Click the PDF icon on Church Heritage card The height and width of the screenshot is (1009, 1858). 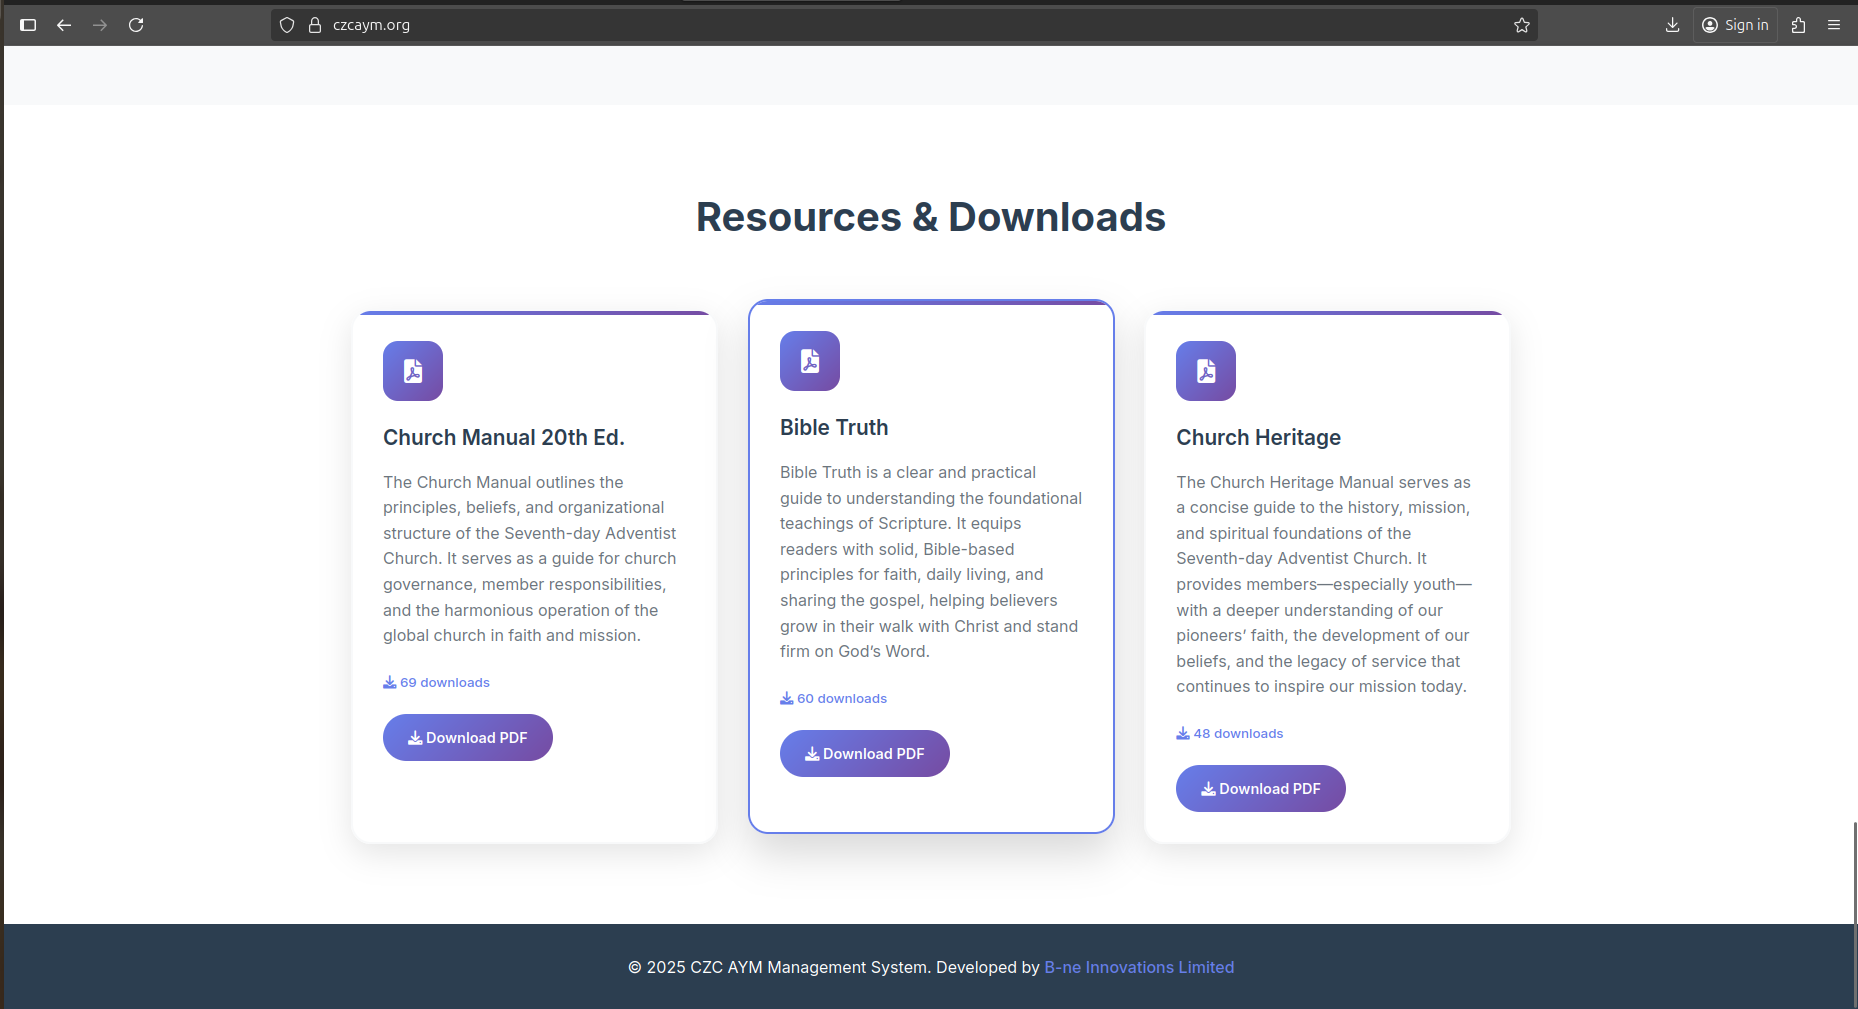(x=1206, y=371)
